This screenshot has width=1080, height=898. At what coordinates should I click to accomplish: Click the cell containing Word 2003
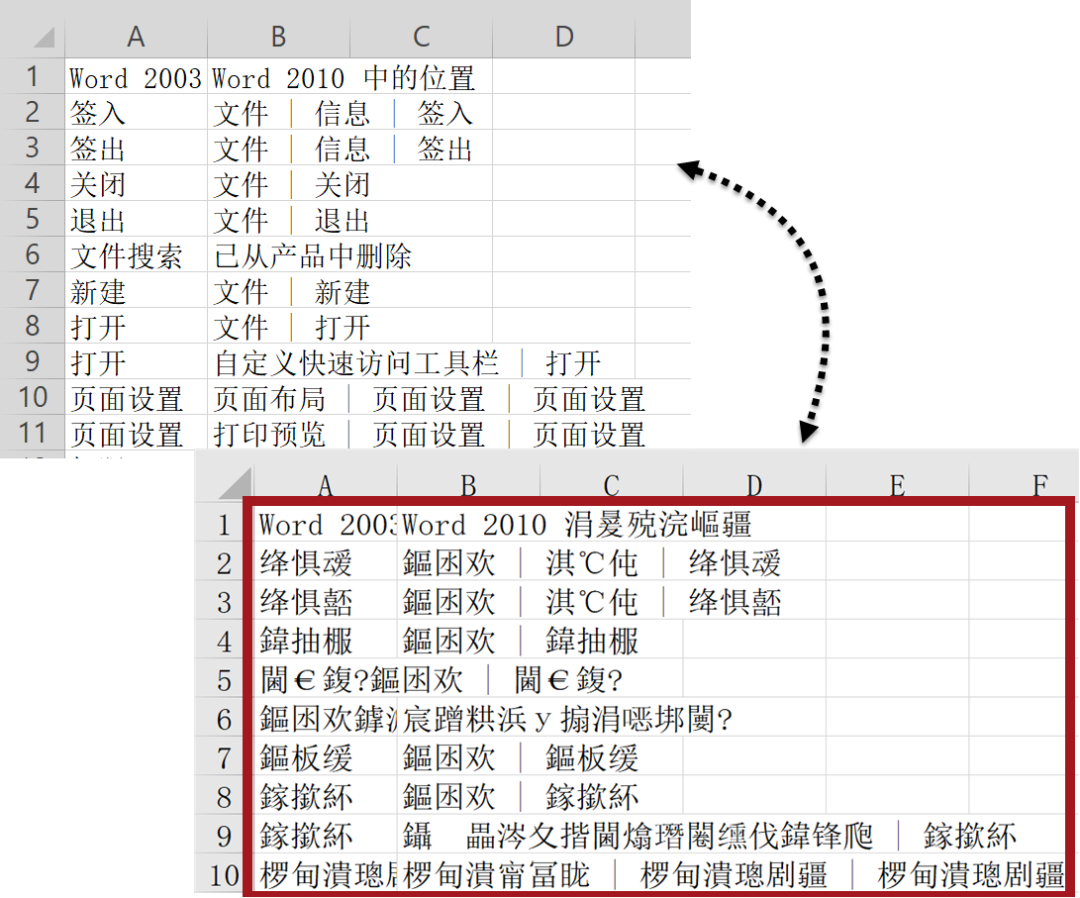135,77
